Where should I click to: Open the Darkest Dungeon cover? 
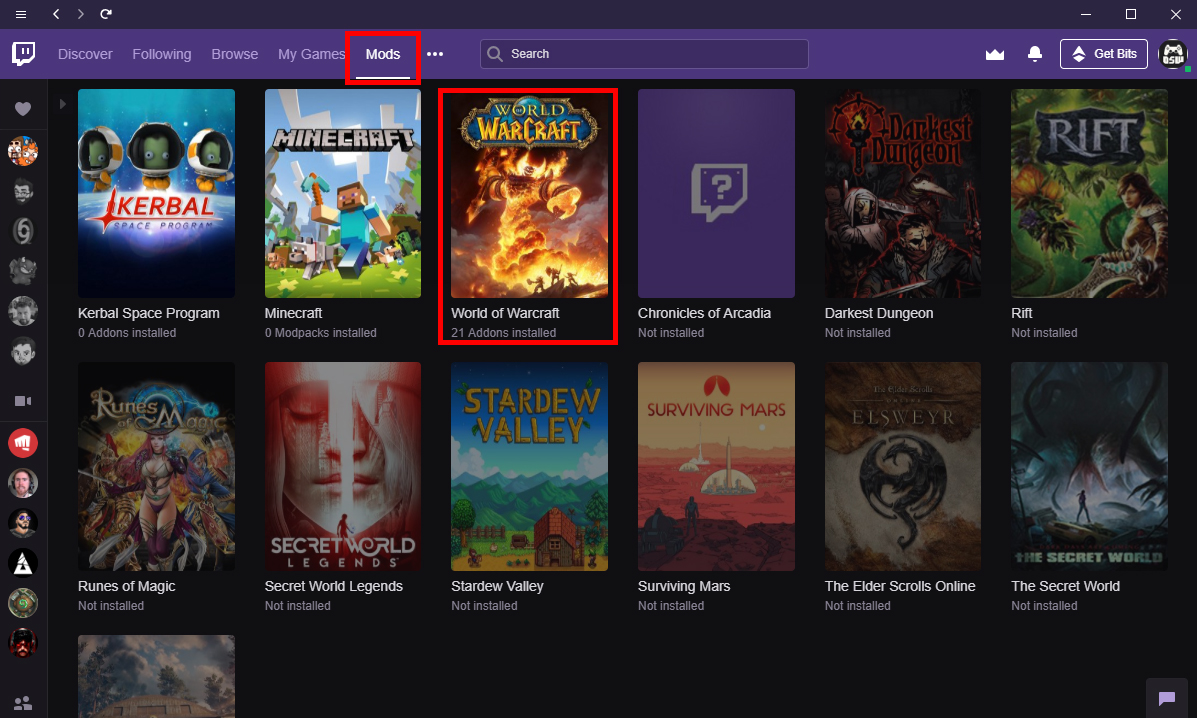(x=903, y=193)
